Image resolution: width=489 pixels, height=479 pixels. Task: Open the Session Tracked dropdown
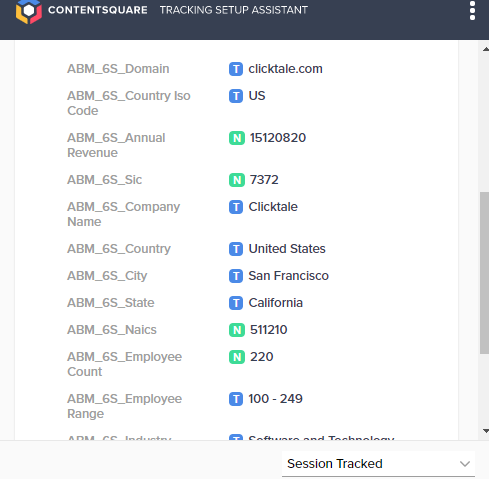[x=378, y=464]
